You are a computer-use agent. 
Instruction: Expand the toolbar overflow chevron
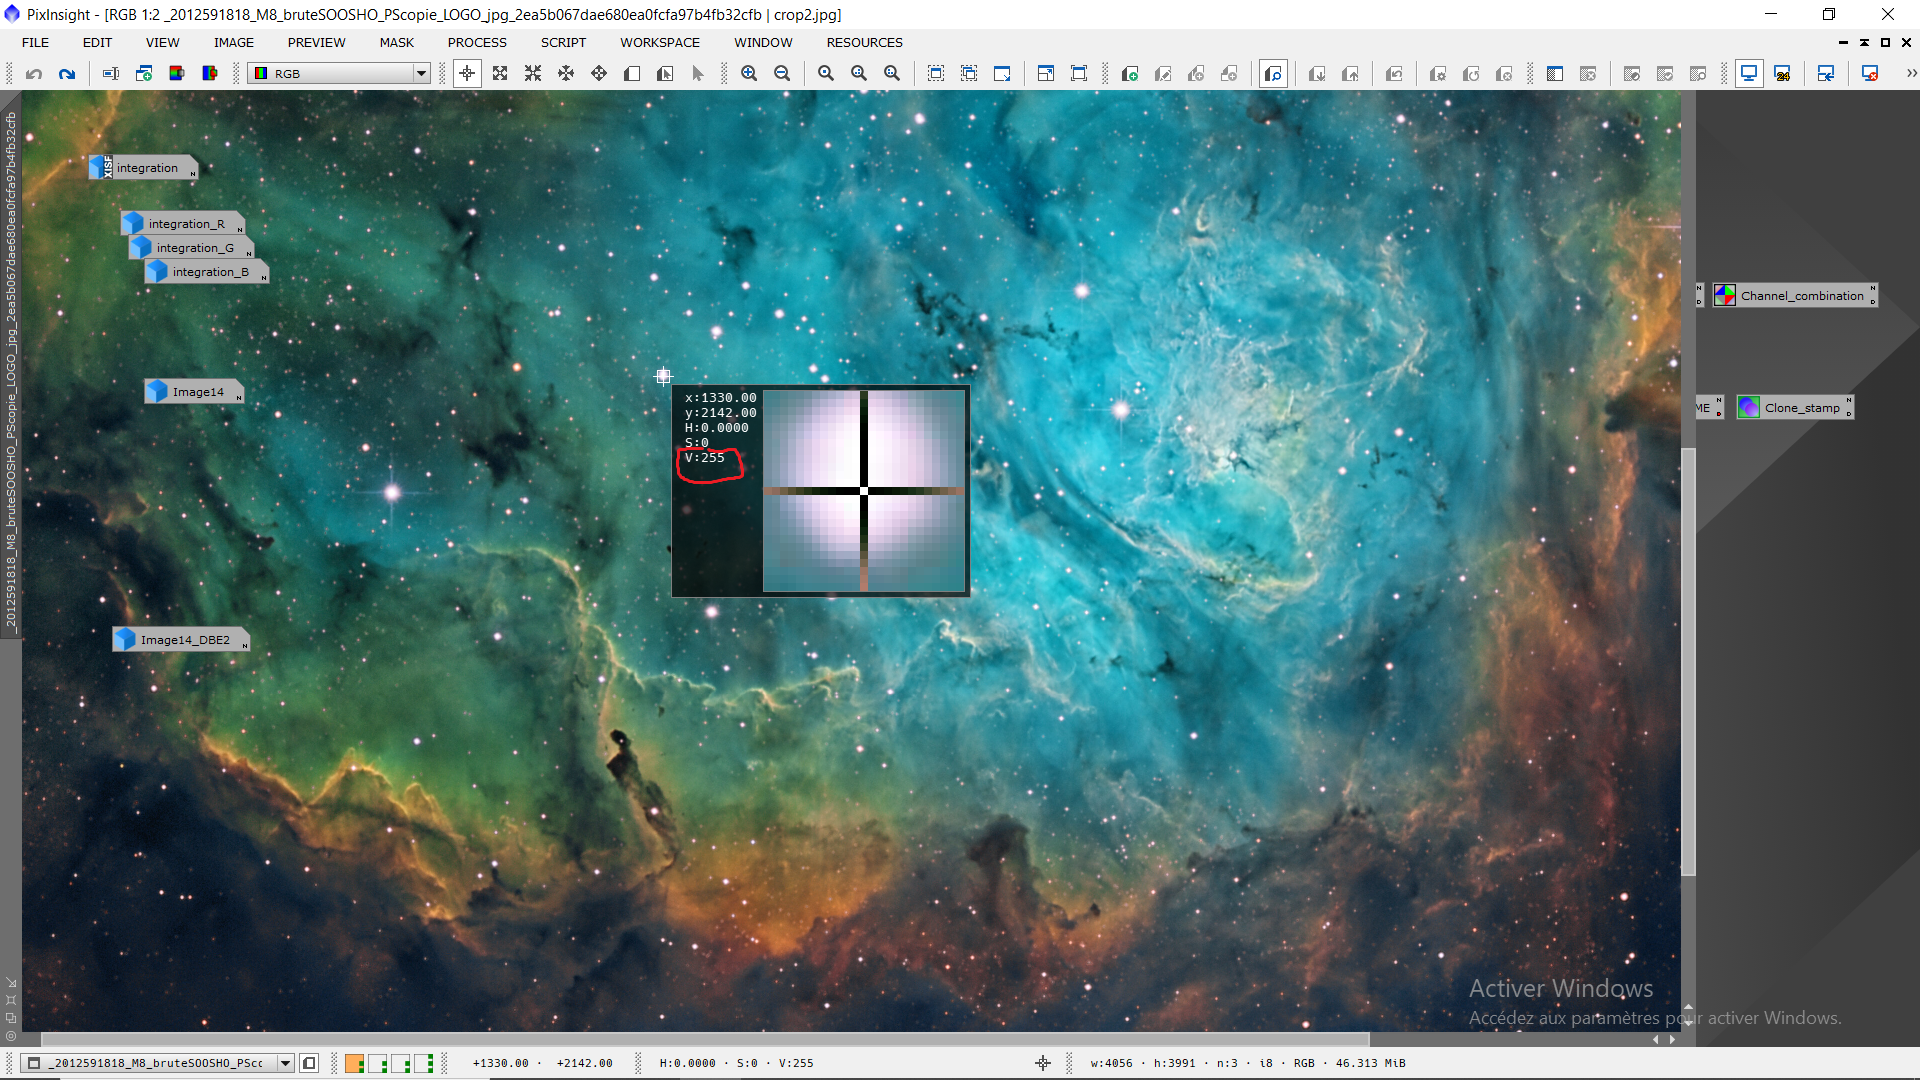pos(1911,73)
